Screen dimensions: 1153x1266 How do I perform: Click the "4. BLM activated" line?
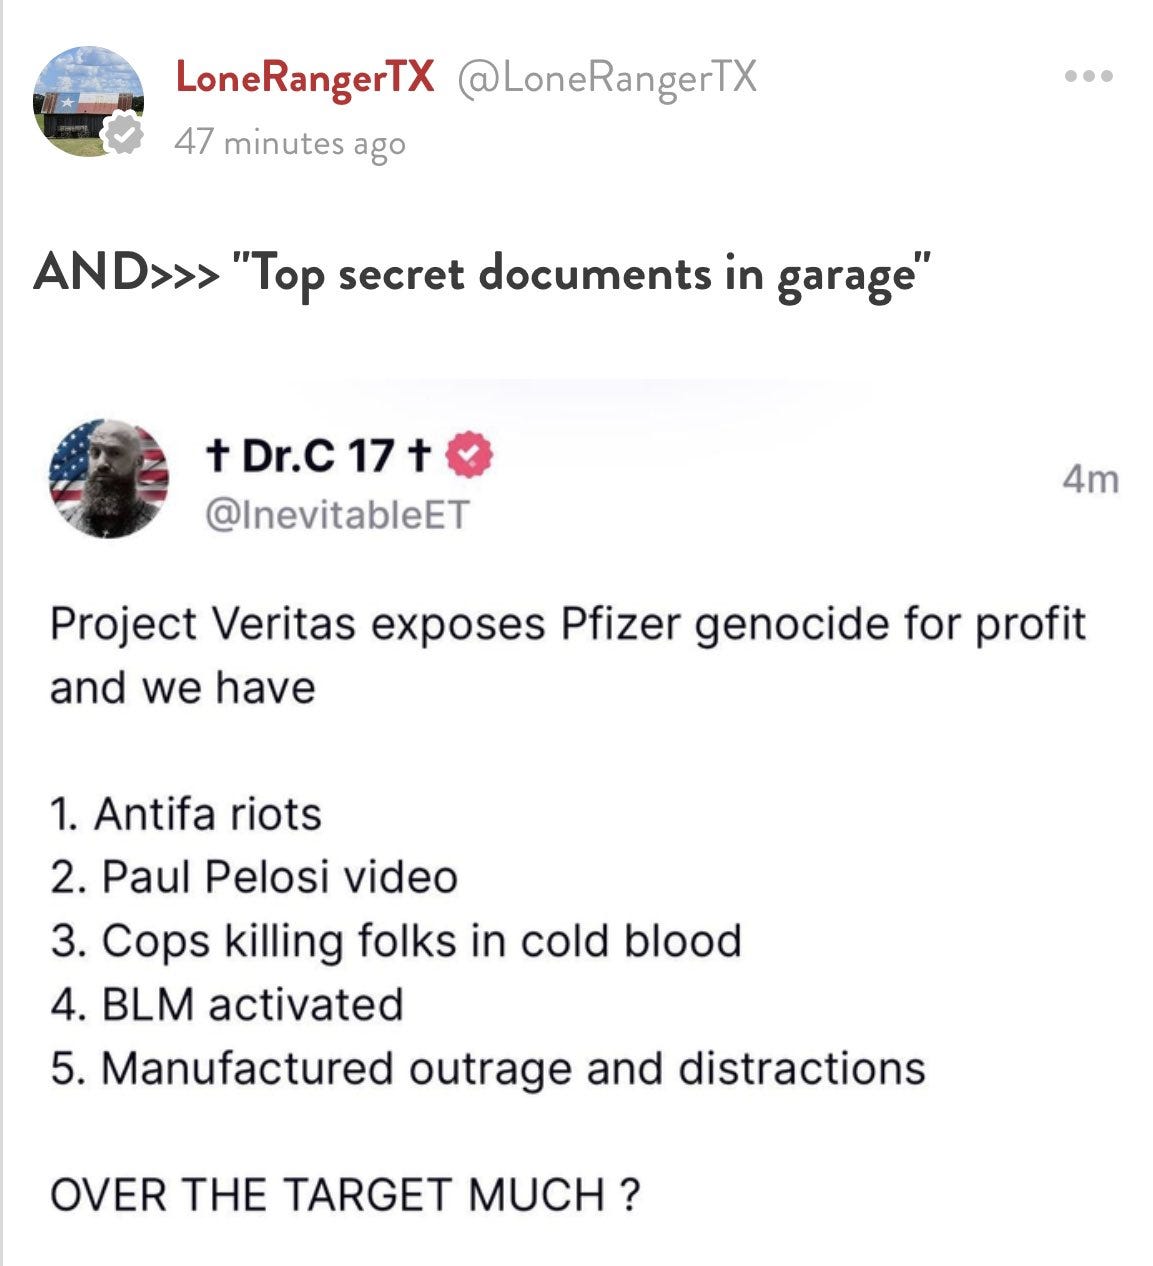pyautogui.click(x=227, y=1005)
